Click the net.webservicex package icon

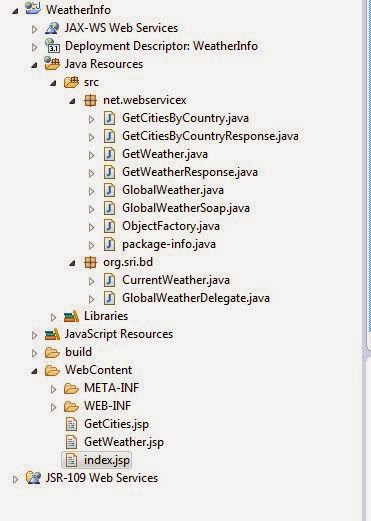click(x=90, y=100)
